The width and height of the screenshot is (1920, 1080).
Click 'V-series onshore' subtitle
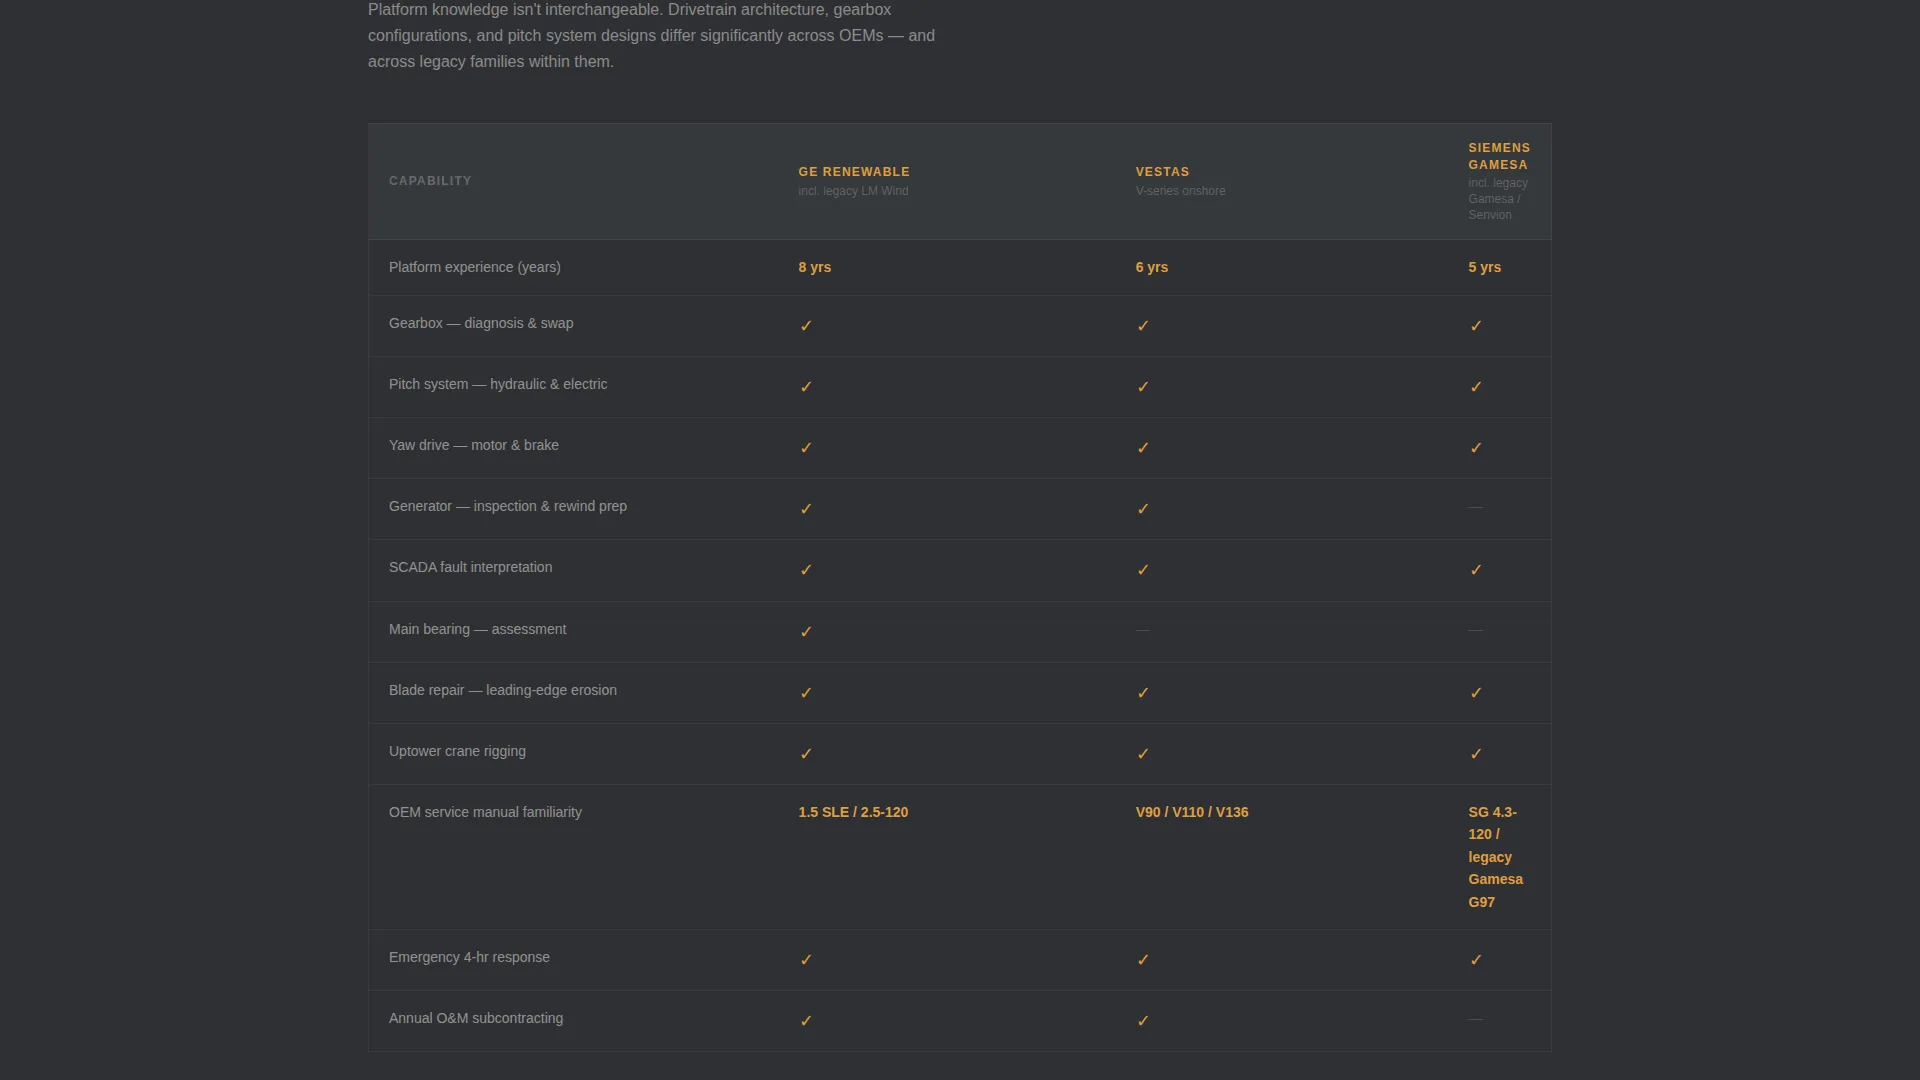[1180, 191]
